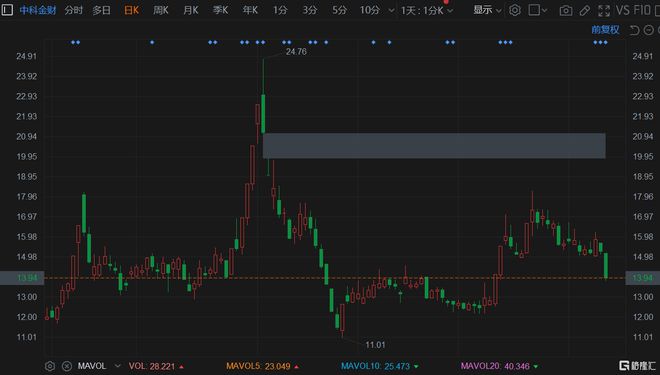
Task: Switch to the 分时 intraday tab
Action: click(73, 10)
